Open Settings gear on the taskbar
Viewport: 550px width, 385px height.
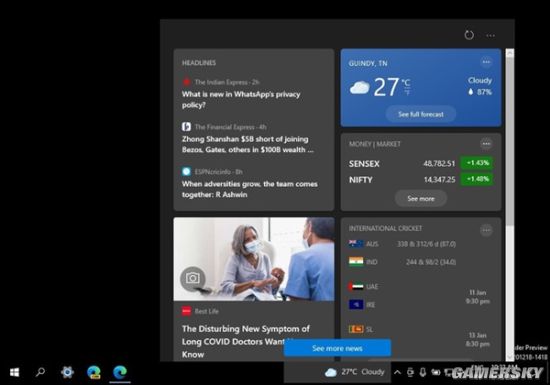(x=67, y=372)
